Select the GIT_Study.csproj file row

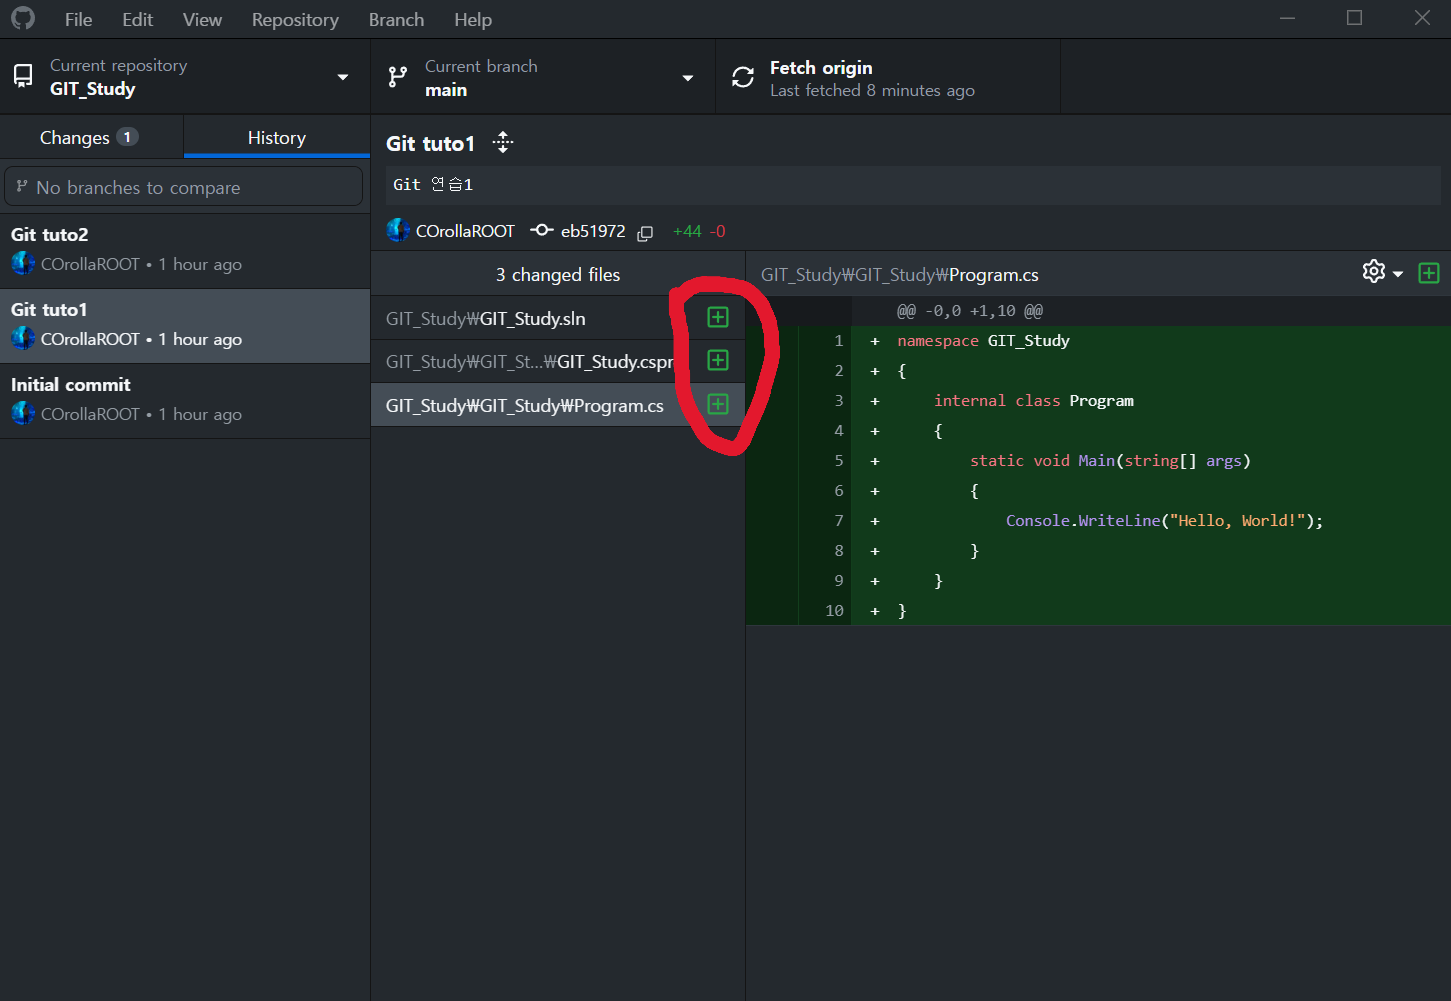click(558, 361)
